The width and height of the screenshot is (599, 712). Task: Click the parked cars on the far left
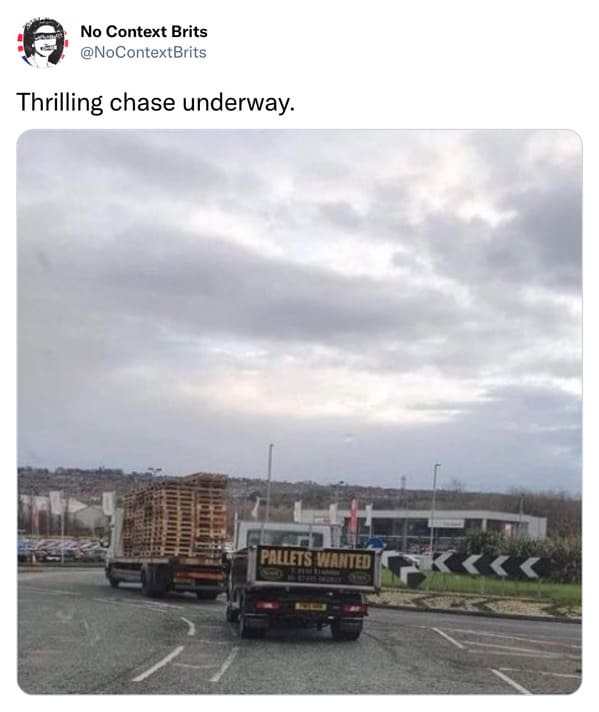(61, 550)
